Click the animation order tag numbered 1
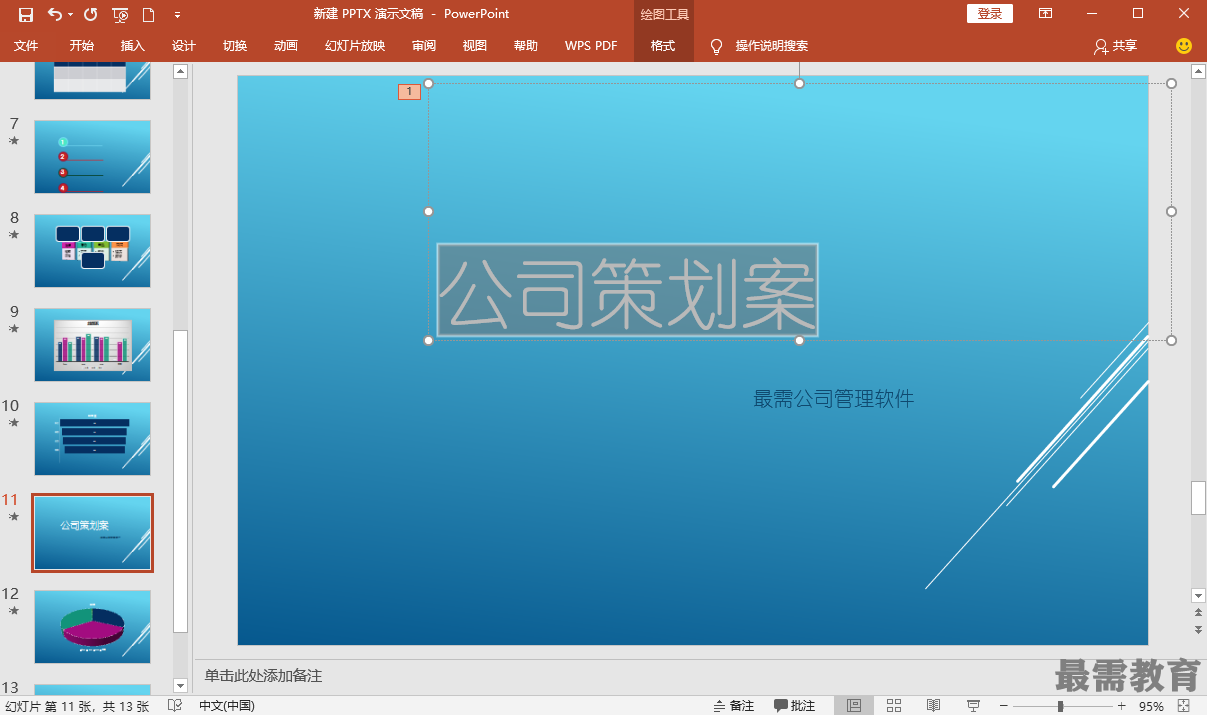Image resolution: width=1207 pixels, height=715 pixels. click(x=409, y=92)
